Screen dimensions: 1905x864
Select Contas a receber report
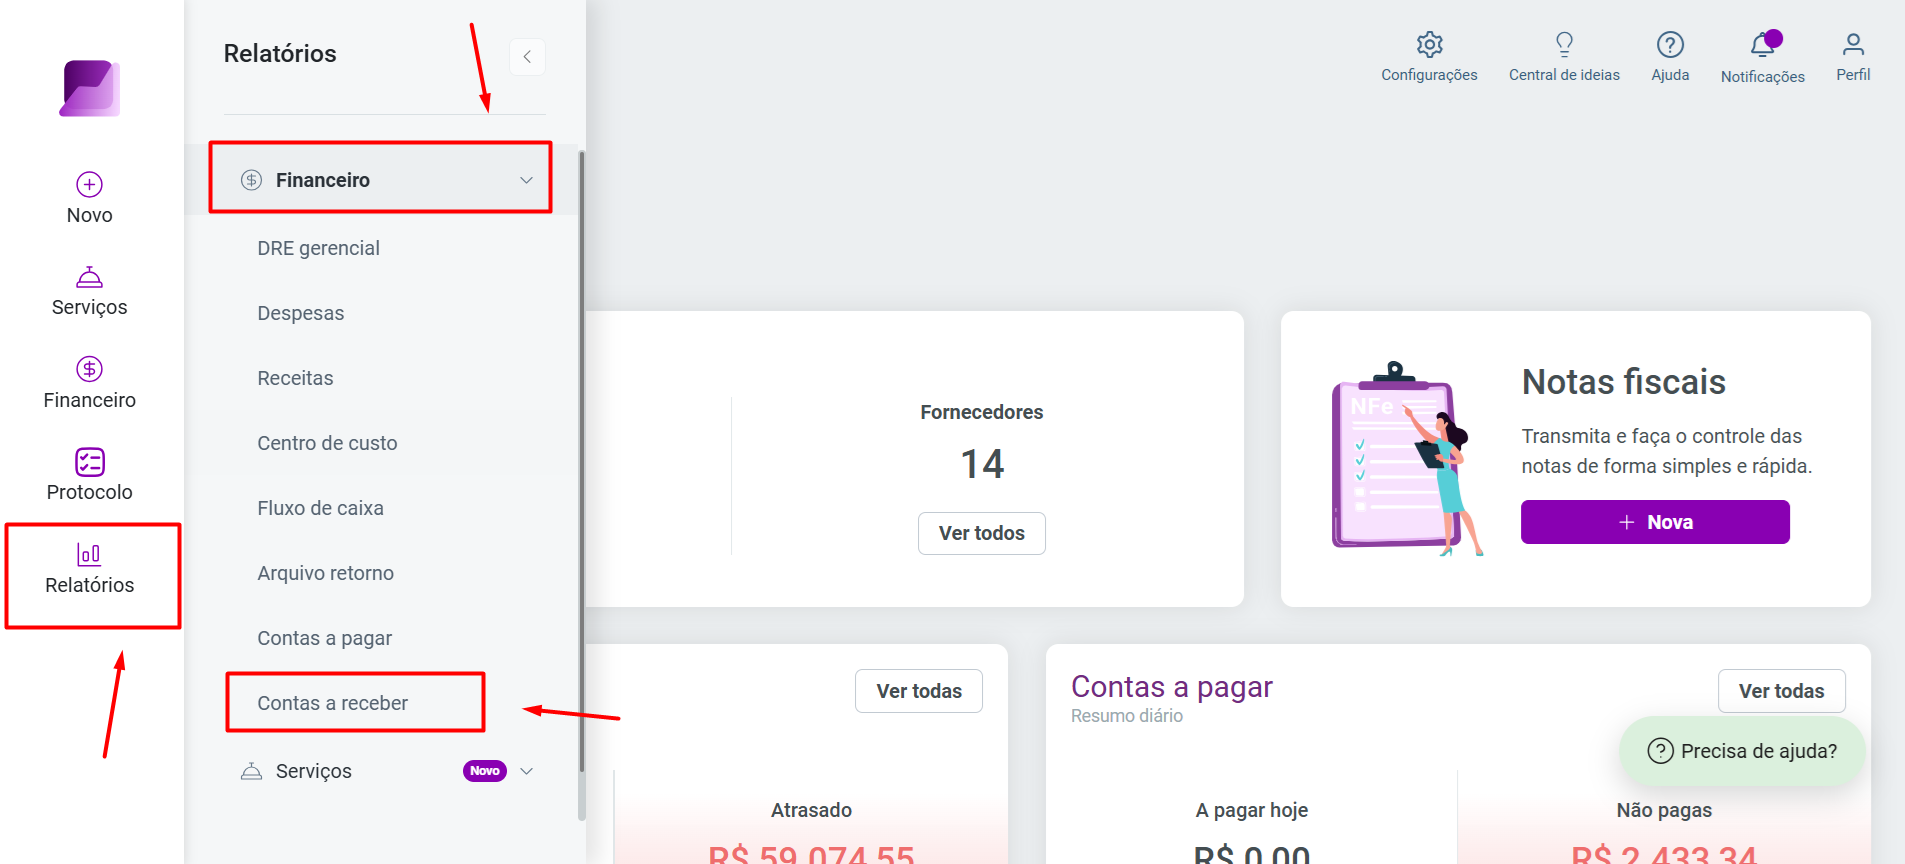pyautogui.click(x=332, y=703)
